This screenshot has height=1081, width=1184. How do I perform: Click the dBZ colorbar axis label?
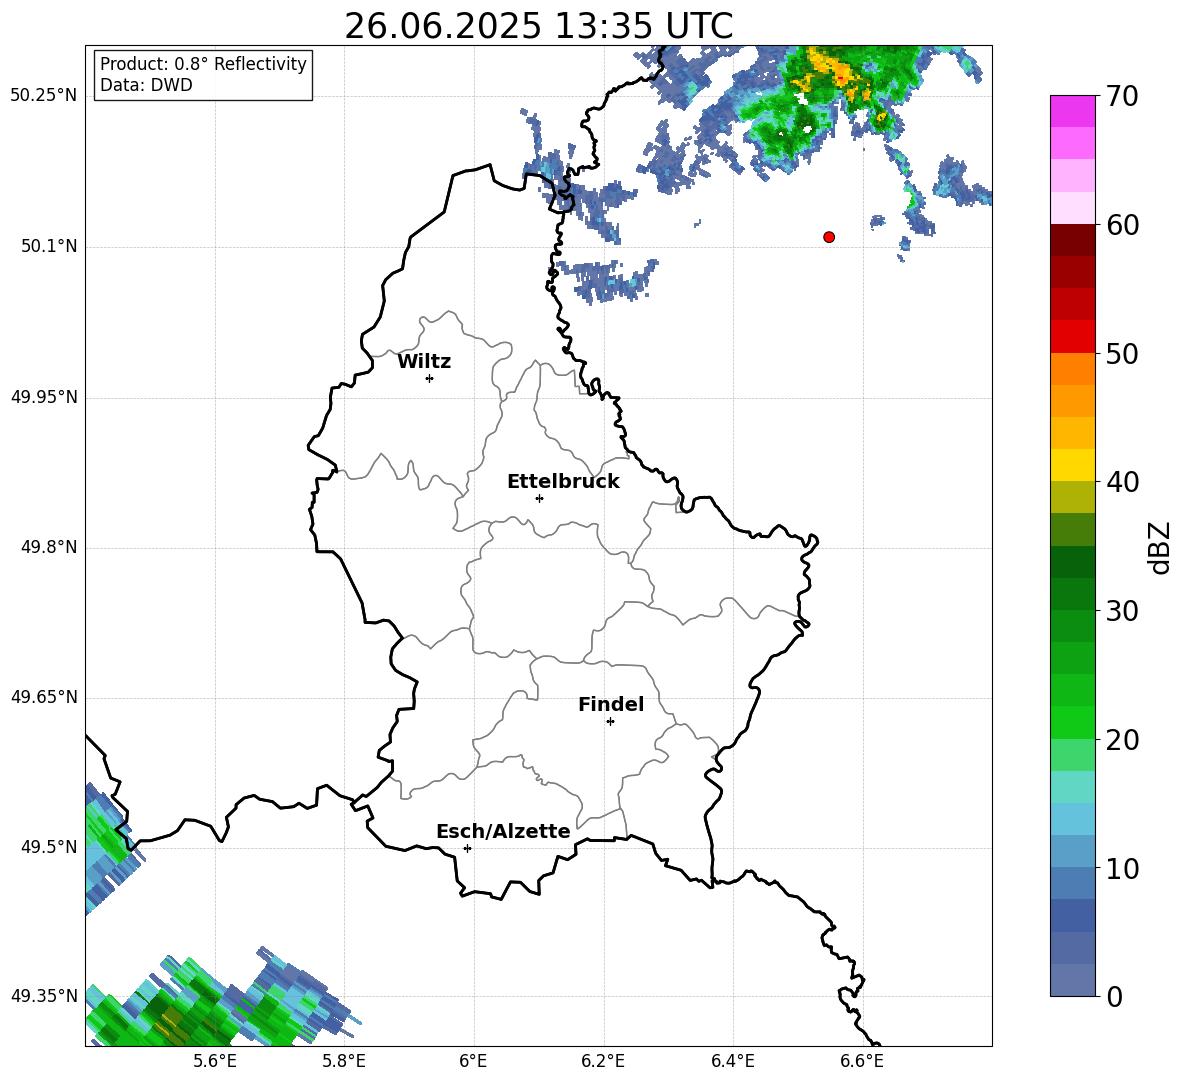coord(1159,547)
